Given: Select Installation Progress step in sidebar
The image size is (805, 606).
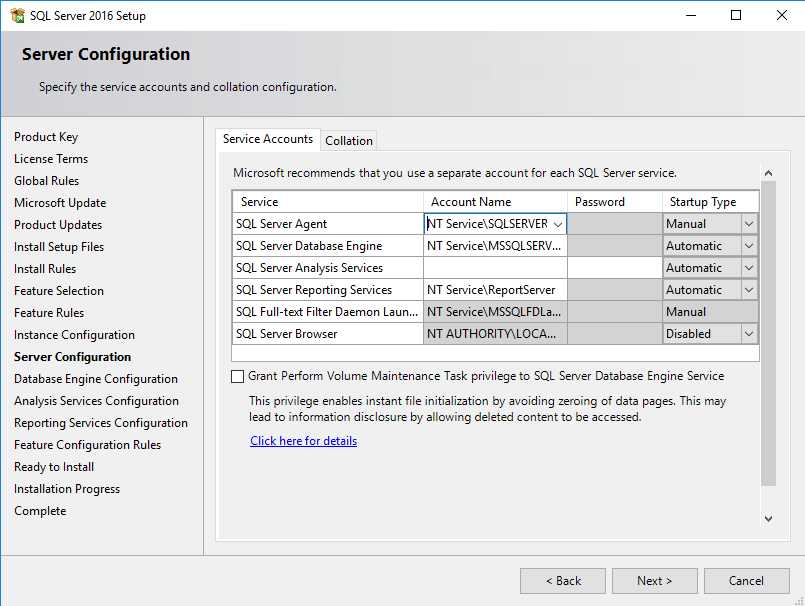Looking at the screenshot, I should click(67, 489).
